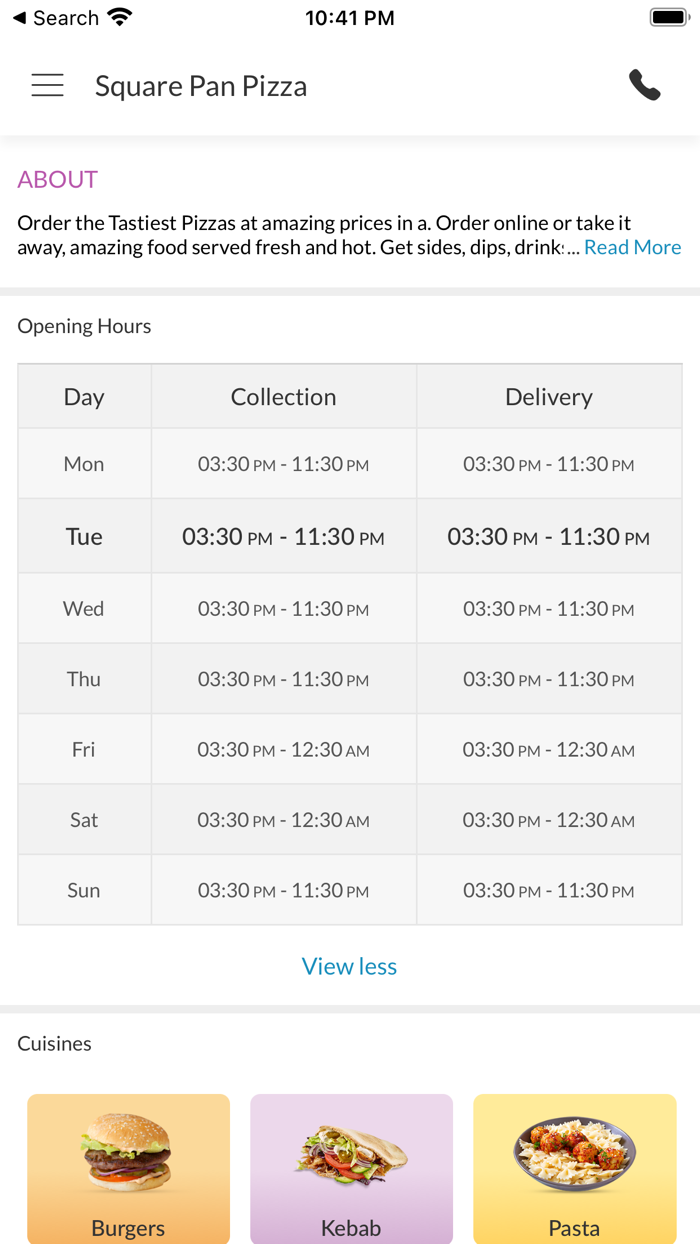
Task: Tap Sunday's delivery hours cell
Action: 549,890
